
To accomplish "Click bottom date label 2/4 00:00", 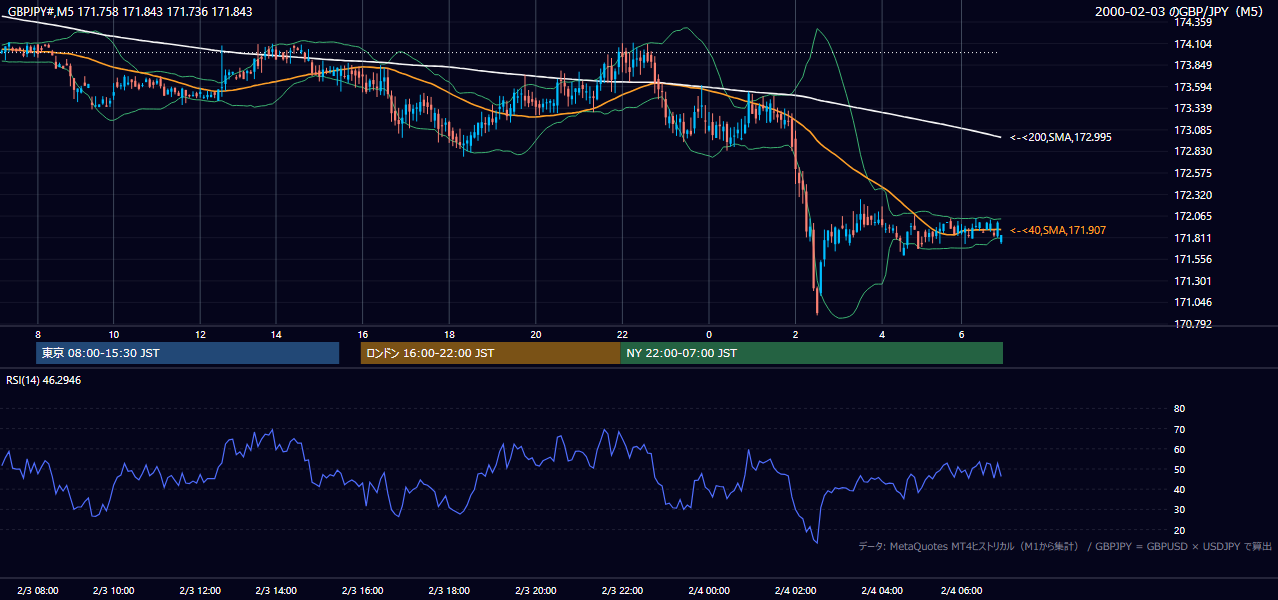I will click(x=709, y=590).
